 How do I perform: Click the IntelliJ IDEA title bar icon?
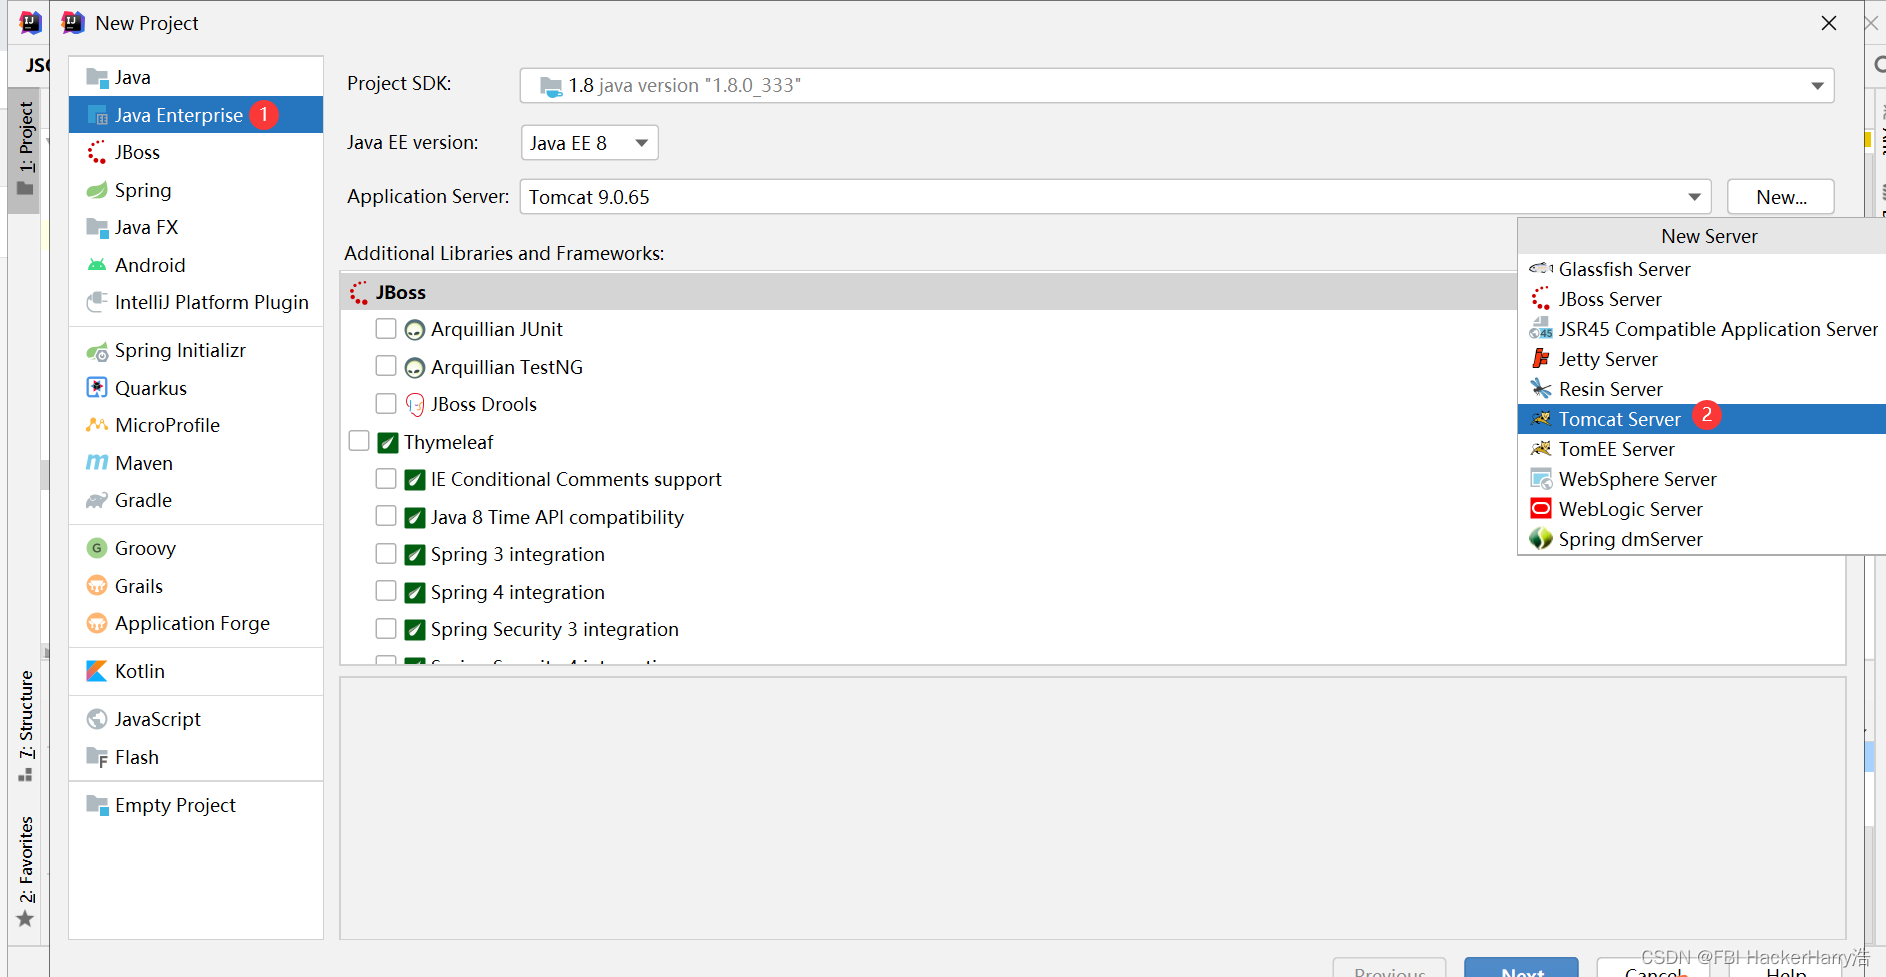coord(72,23)
